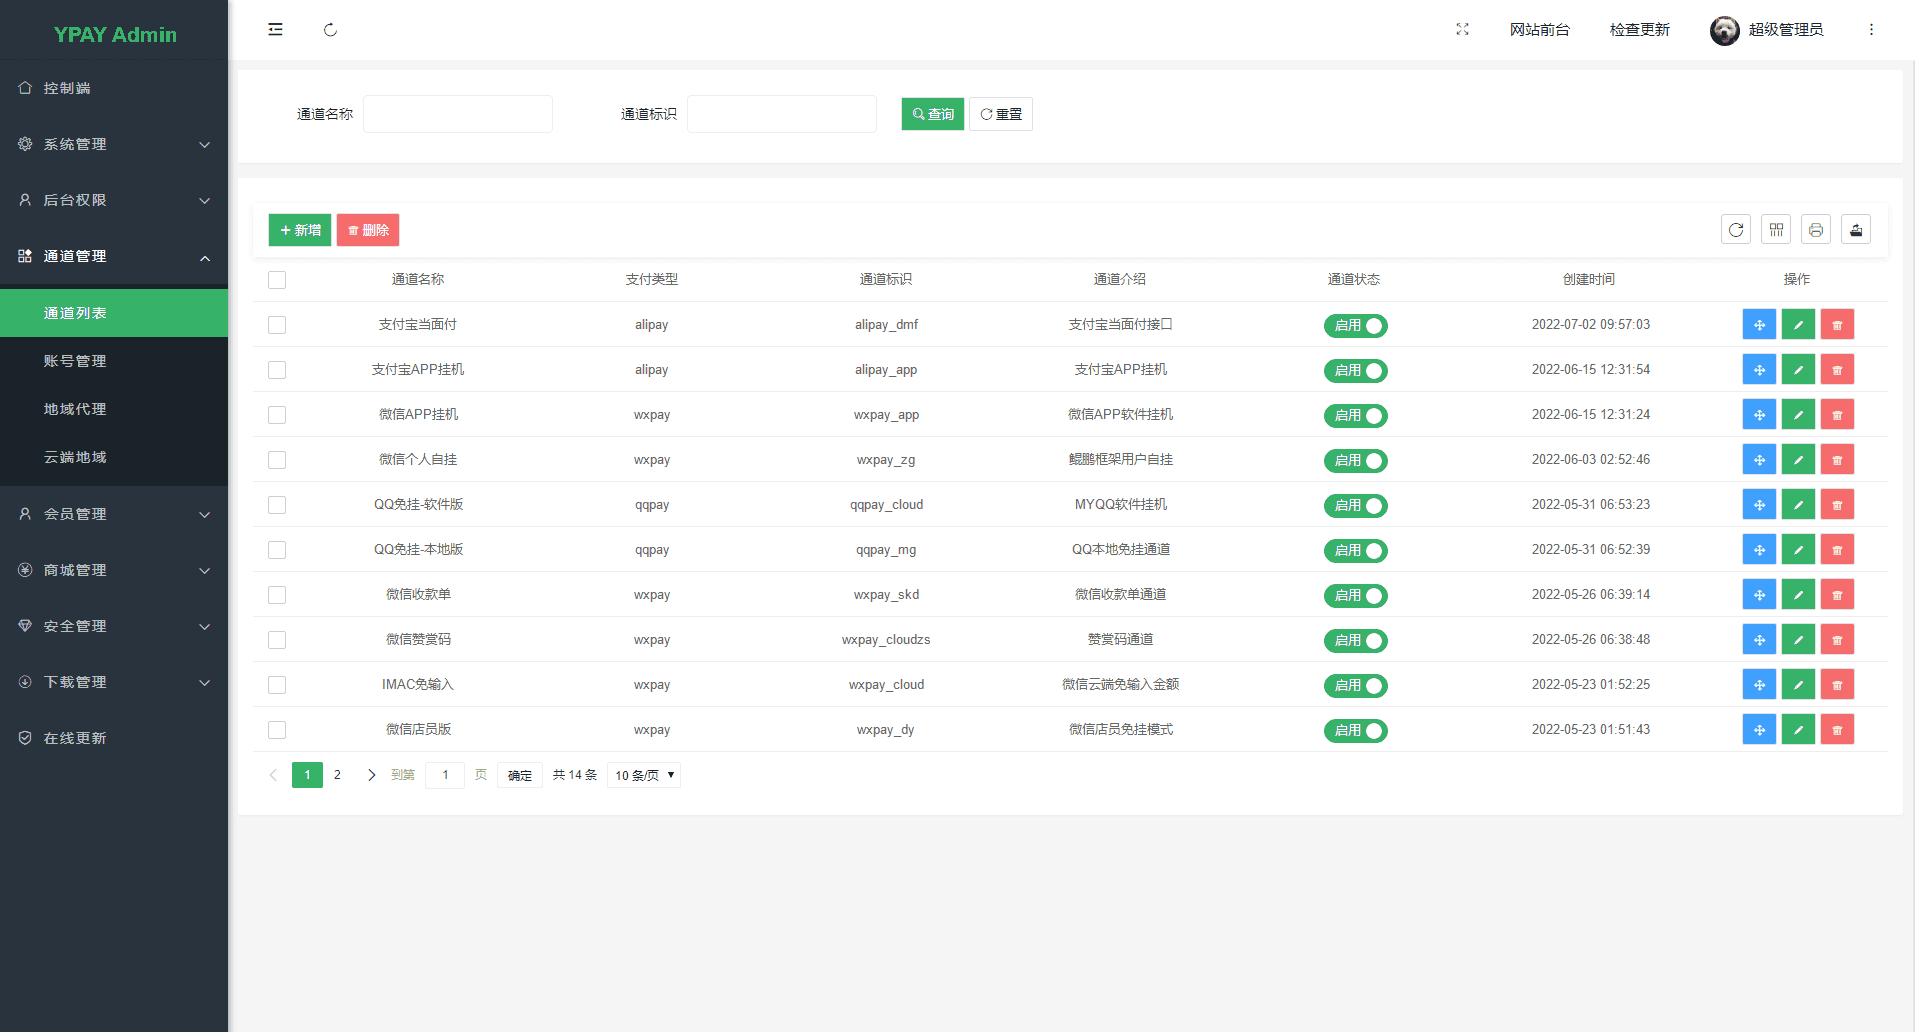Click the blue move icon for qqpay_cloud row
This screenshot has width=1915, height=1032.
[x=1759, y=505]
